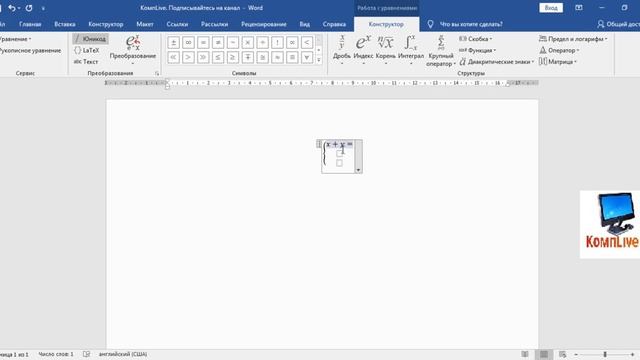Image resolution: width=640 pixels, height=360 pixels.
Task: Switch to Web Layout view
Action: click(x=562, y=354)
